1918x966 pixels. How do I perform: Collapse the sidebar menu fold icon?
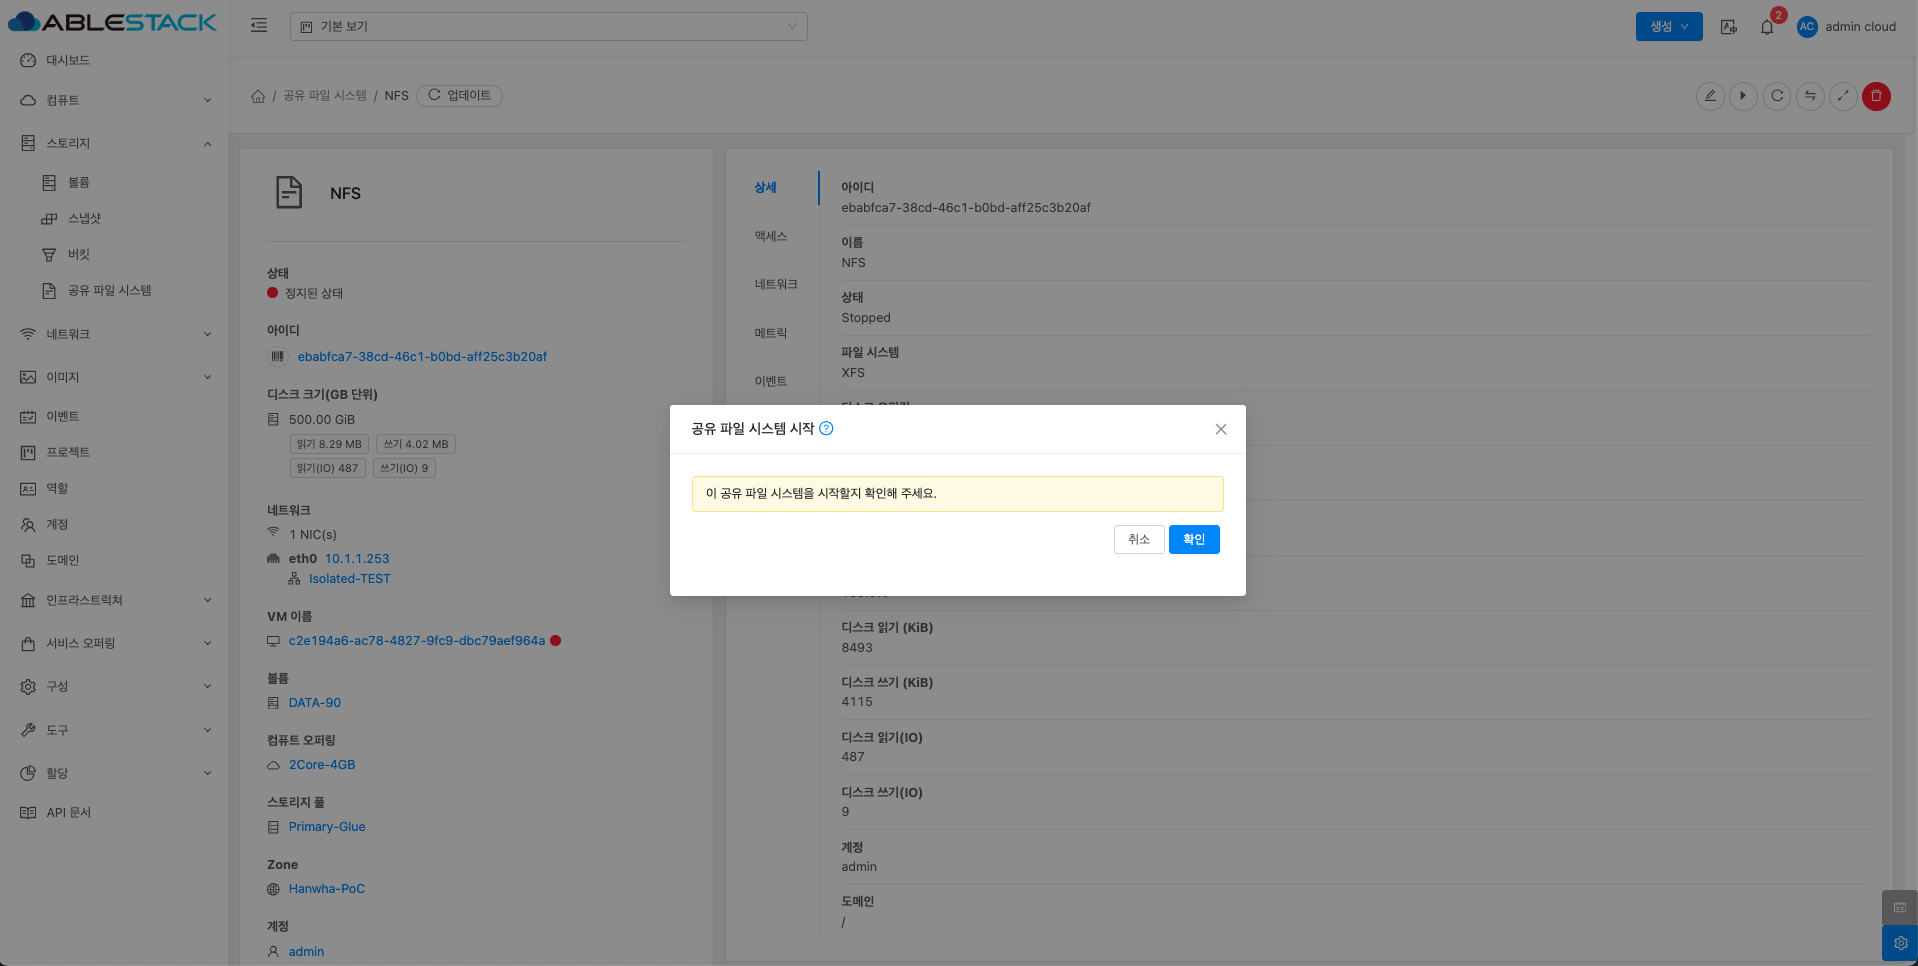click(259, 26)
